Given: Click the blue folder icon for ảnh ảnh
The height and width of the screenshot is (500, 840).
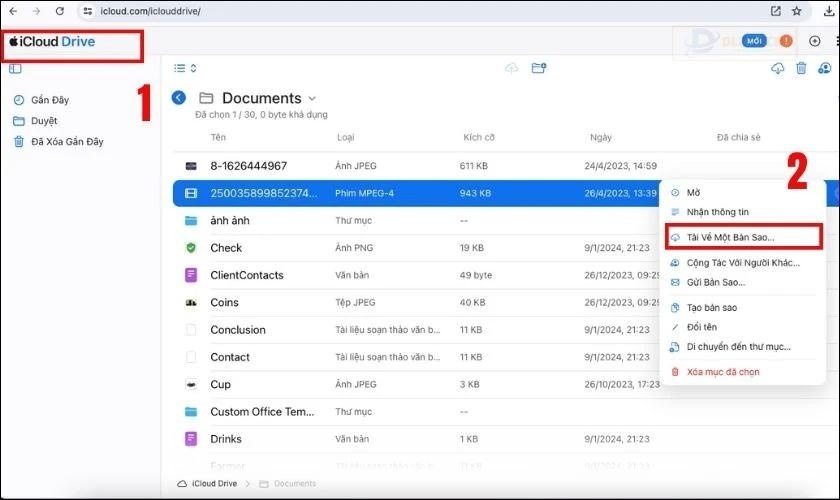Looking at the screenshot, I should [x=191, y=220].
